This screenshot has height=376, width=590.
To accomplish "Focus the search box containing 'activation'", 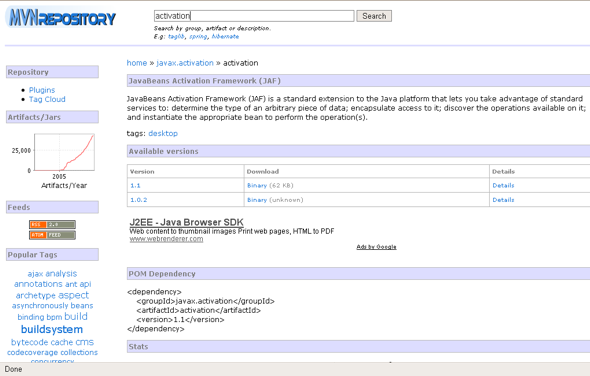I will (x=254, y=16).
